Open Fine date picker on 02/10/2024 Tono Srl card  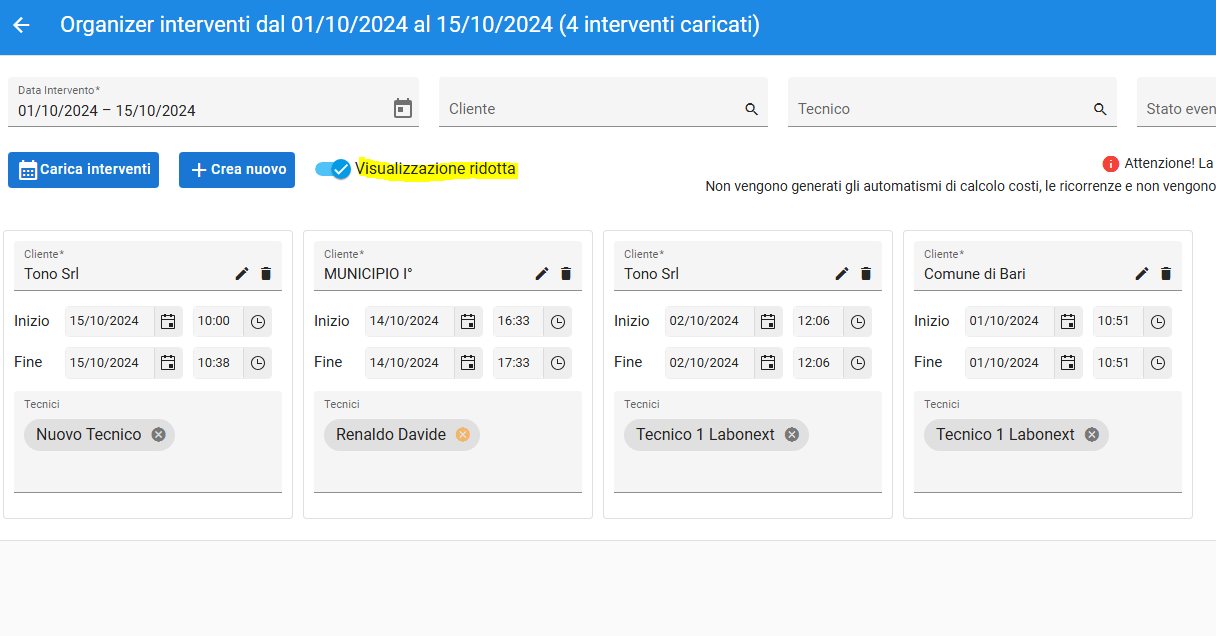768,363
